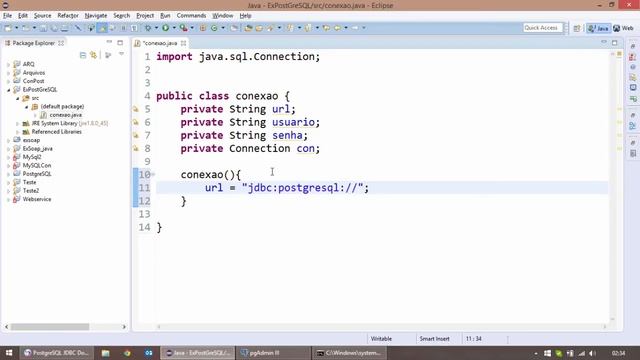Click the Writable status bar entry
Image resolution: width=640 pixels, height=360 pixels.
click(381, 339)
